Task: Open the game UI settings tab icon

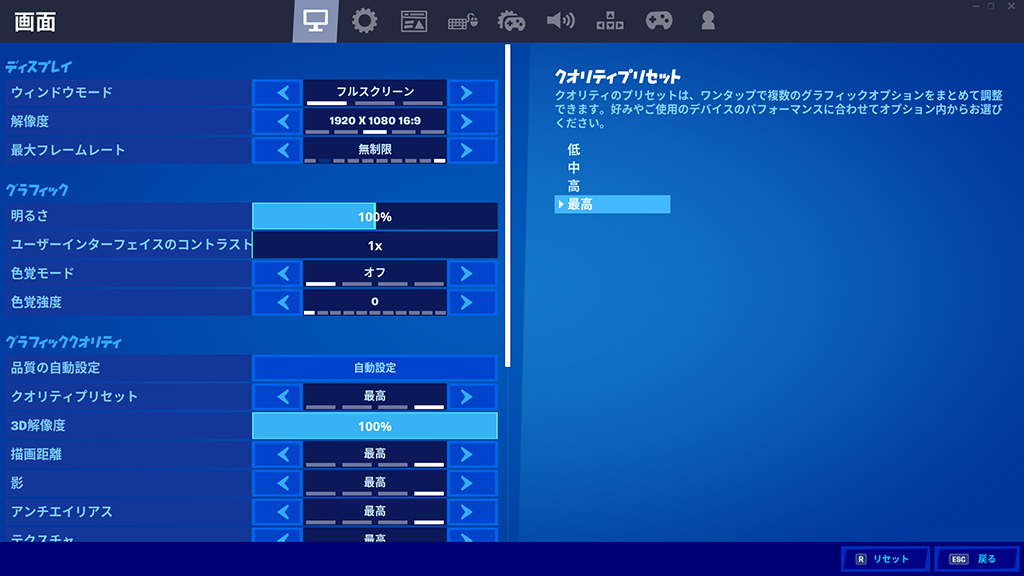Action: (x=413, y=21)
